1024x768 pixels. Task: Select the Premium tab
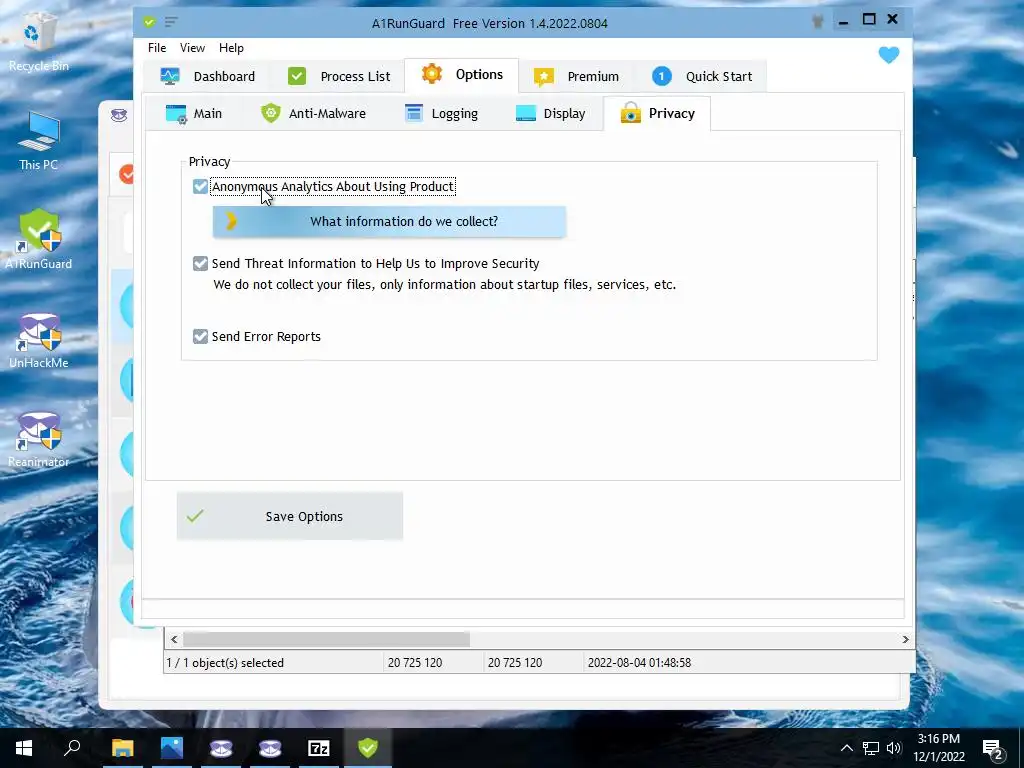(x=576, y=76)
